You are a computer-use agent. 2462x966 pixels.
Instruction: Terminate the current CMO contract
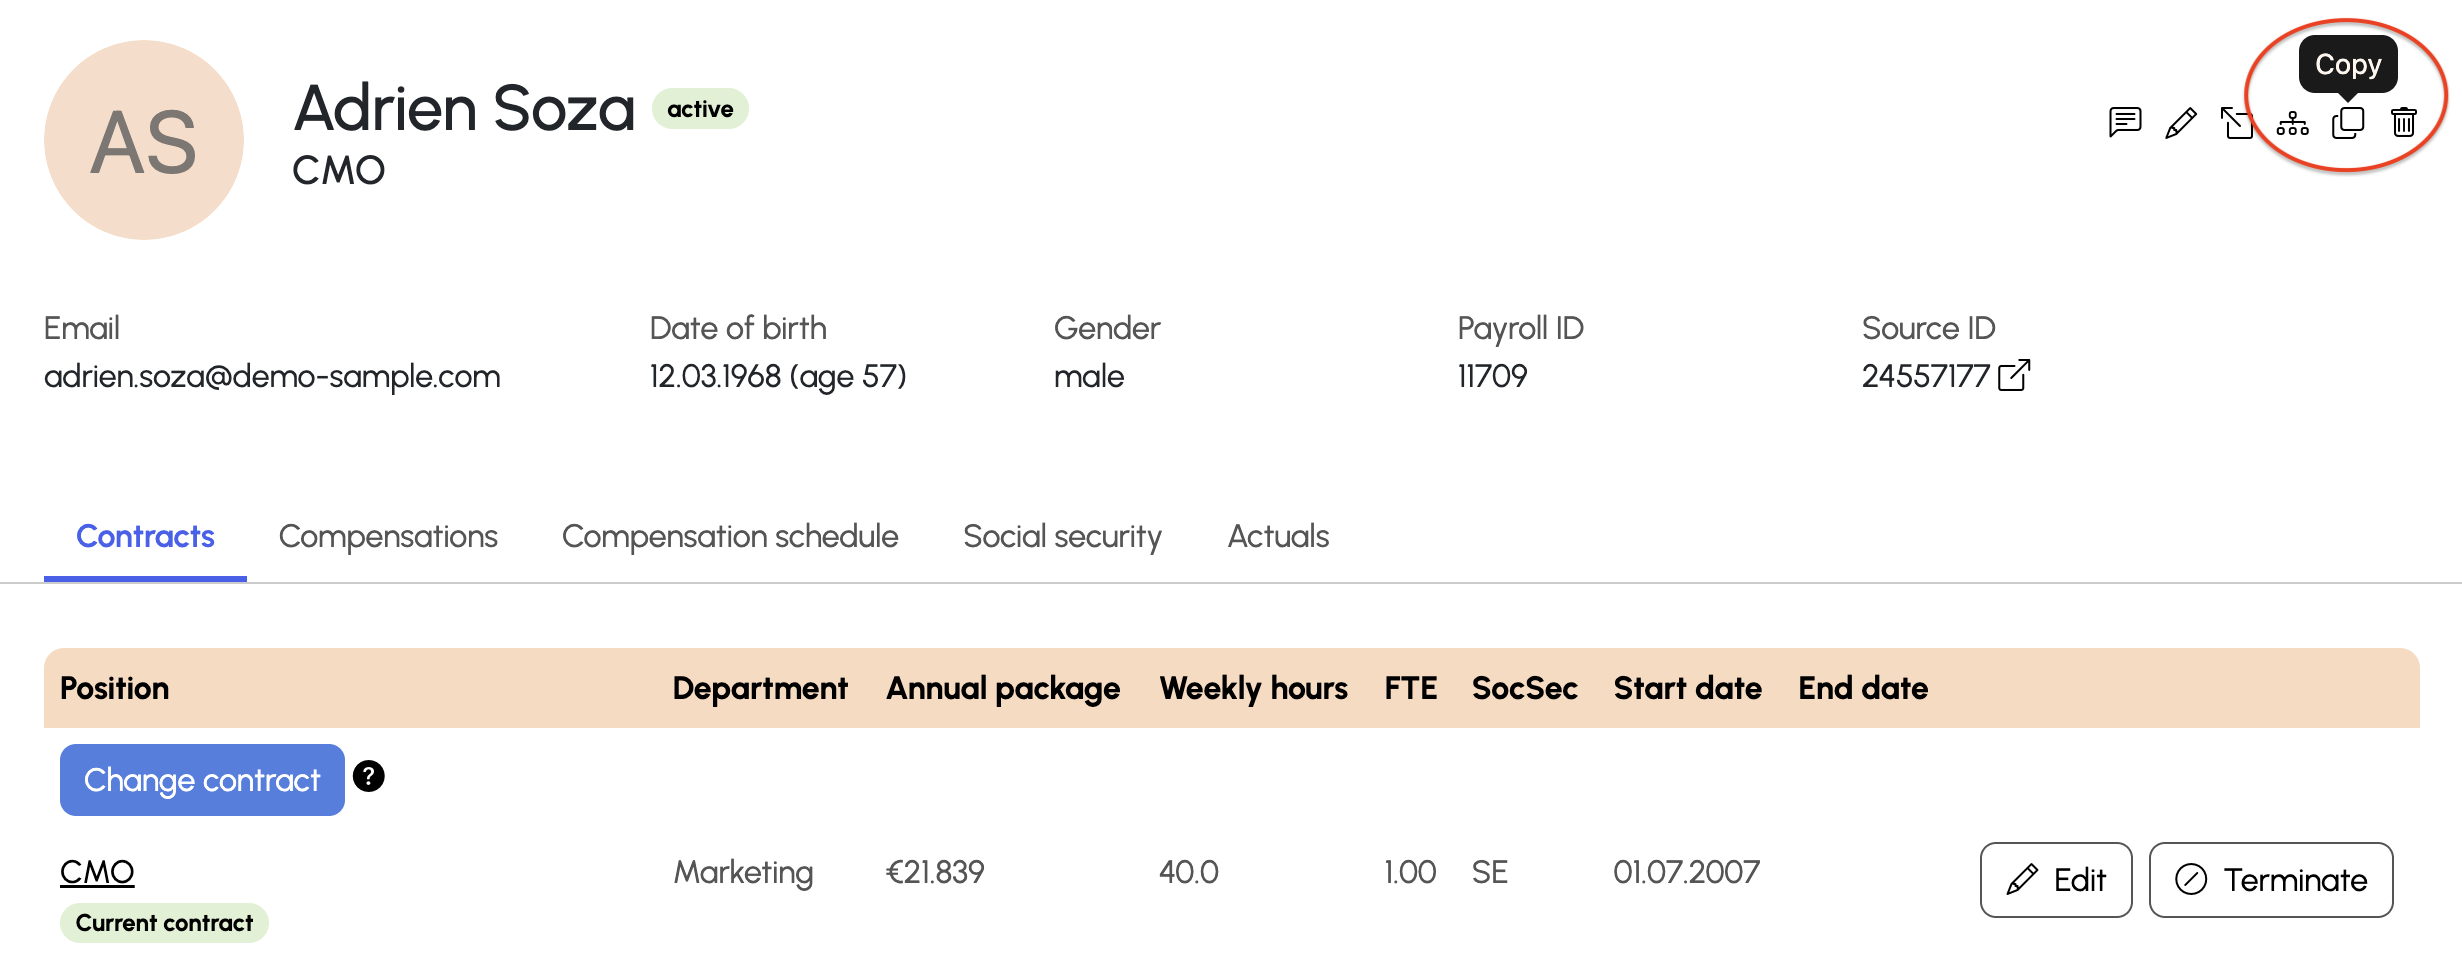point(2271,880)
